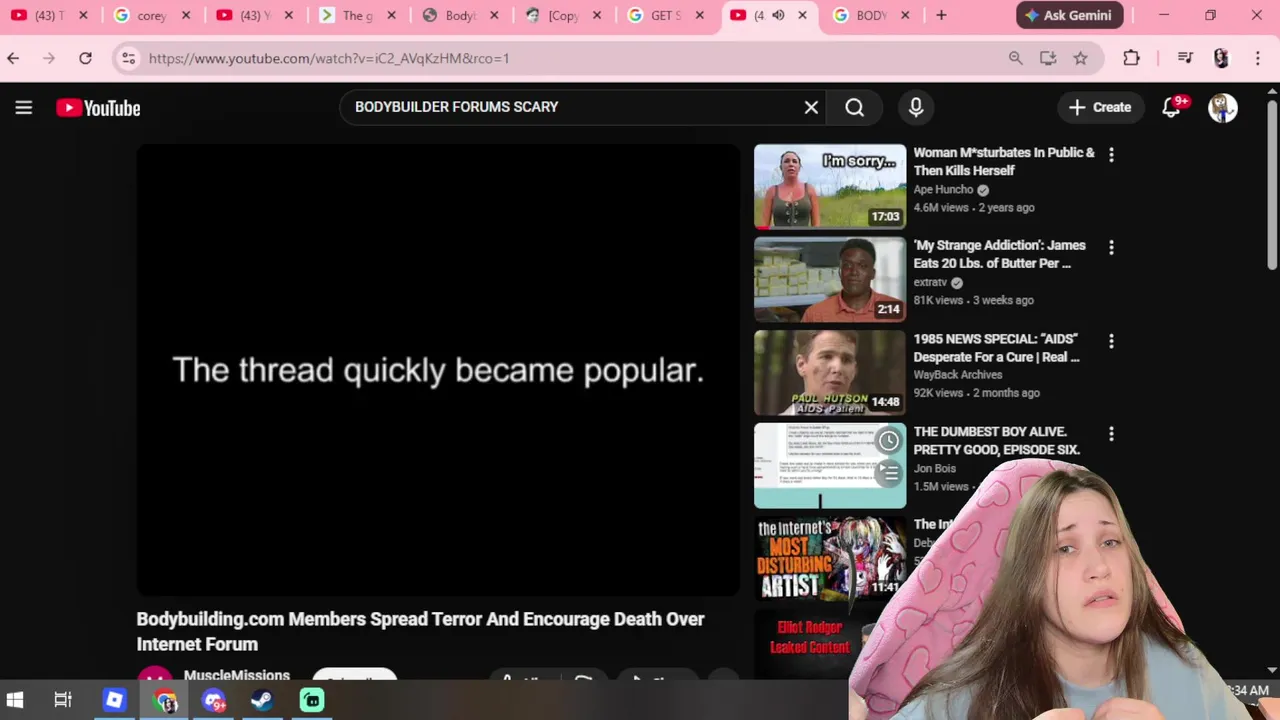
Task: Open options for 1985 News Special video
Action: tap(1111, 341)
